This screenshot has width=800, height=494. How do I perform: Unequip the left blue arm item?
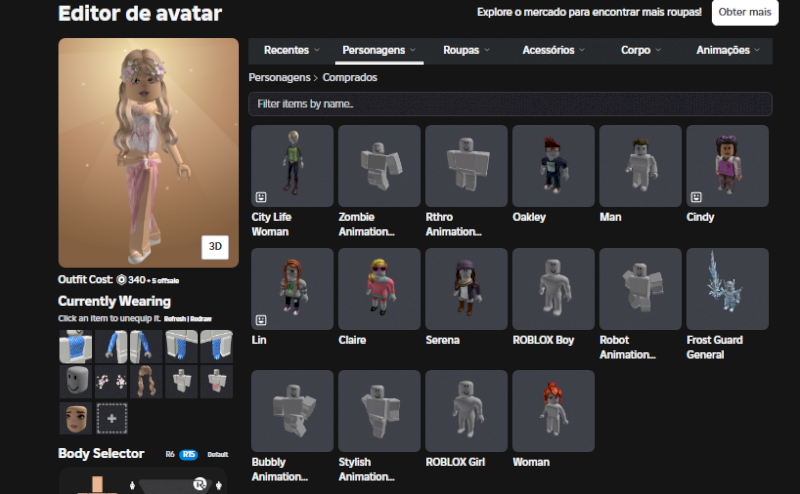coord(111,347)
